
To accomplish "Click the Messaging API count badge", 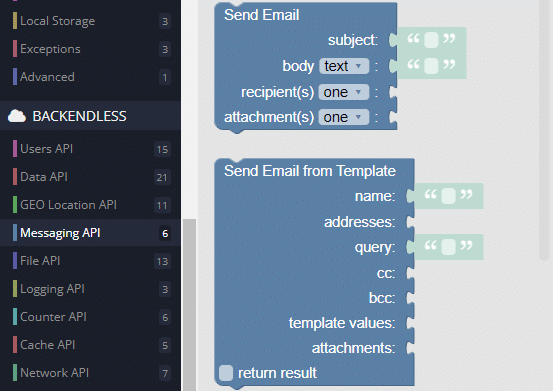I will (165, 233).
